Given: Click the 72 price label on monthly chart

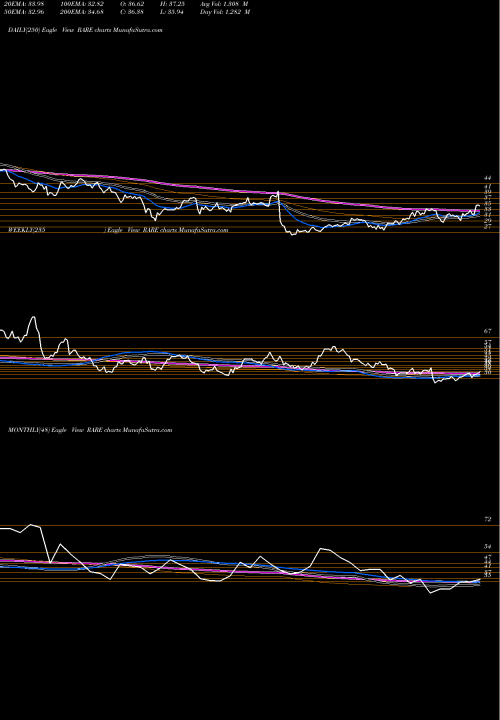Looking at the screenshot, I should 488,519.
